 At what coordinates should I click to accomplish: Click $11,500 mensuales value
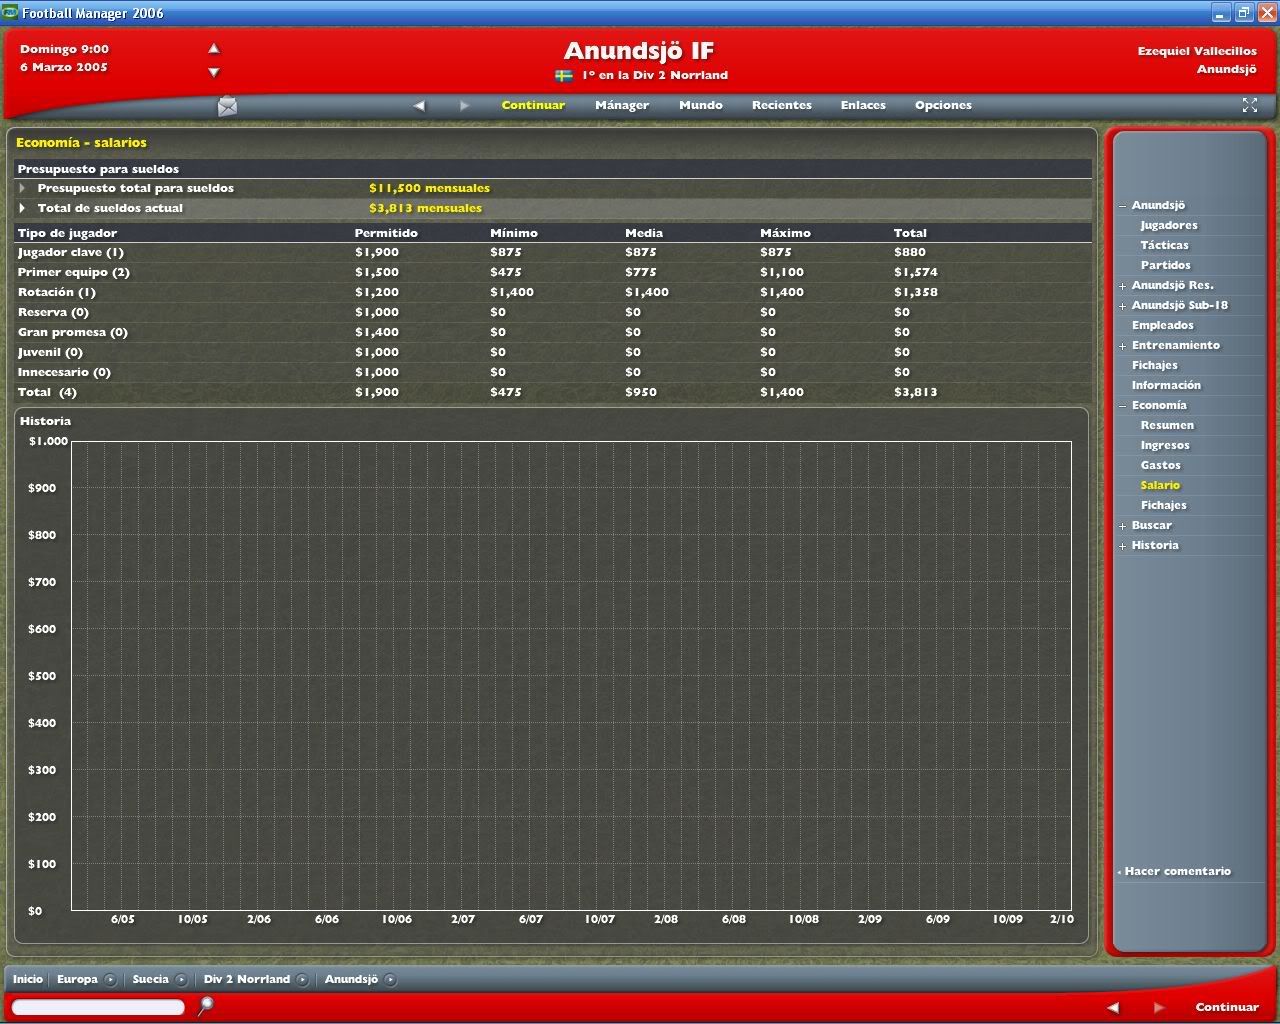point(429,188)
